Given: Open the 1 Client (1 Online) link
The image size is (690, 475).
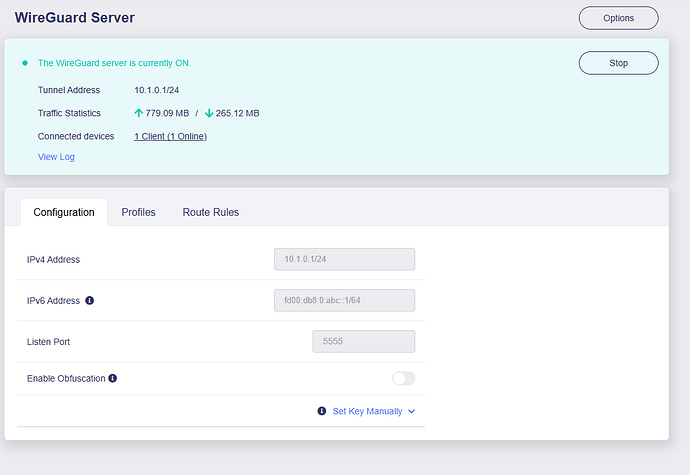Looking at the screenshot, I should click(170, 136).
